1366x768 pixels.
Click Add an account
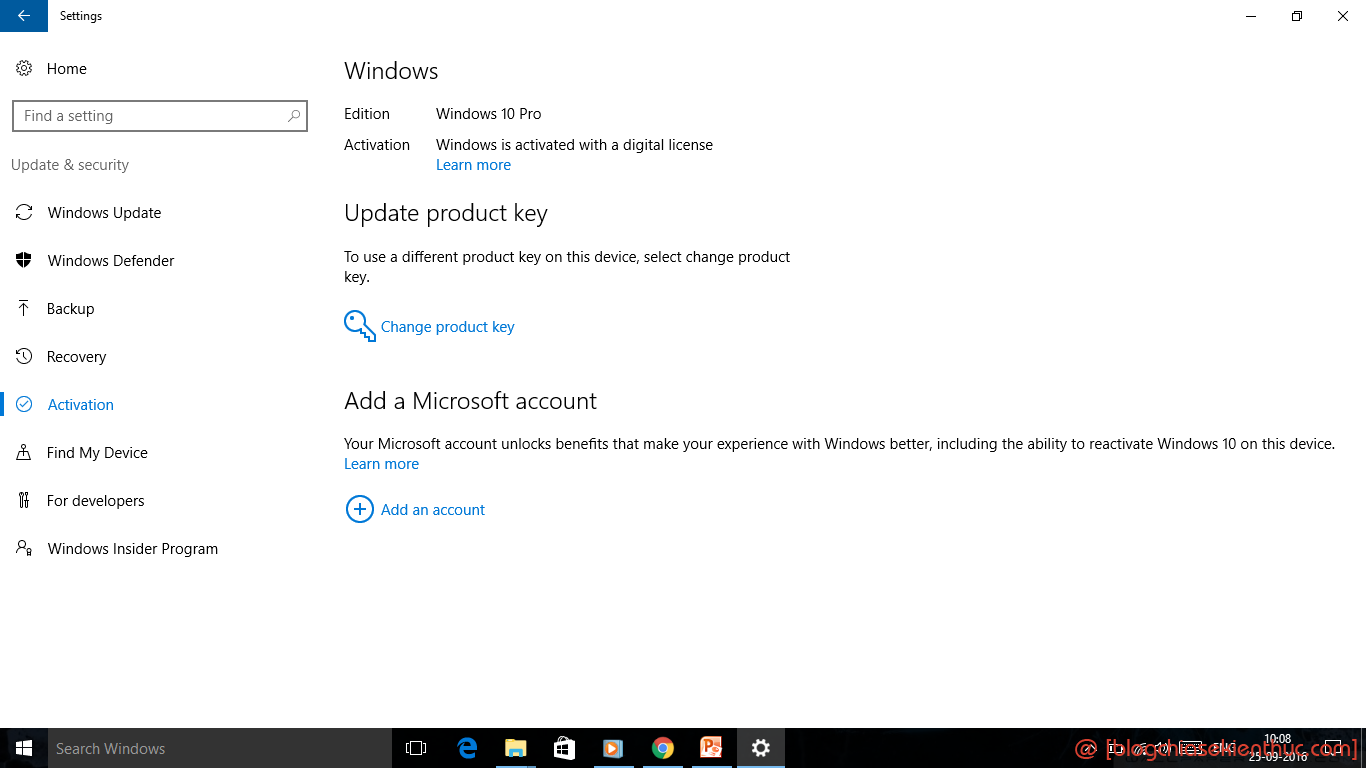pyautogui.click(x=433, y=510)
